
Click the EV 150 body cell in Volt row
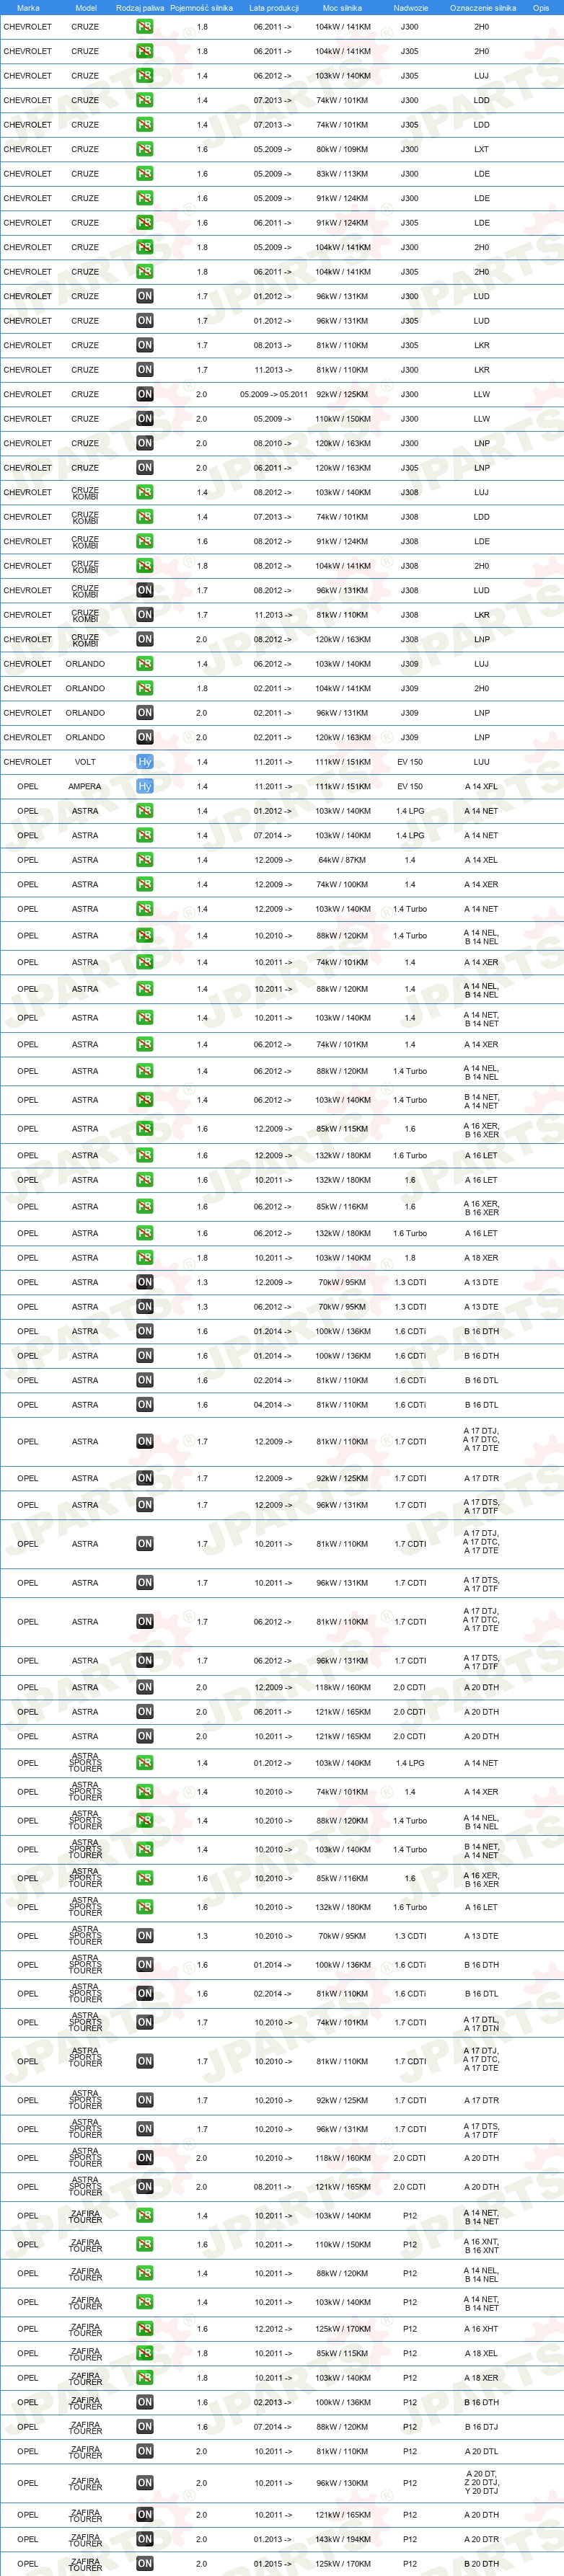pos(410,762)
